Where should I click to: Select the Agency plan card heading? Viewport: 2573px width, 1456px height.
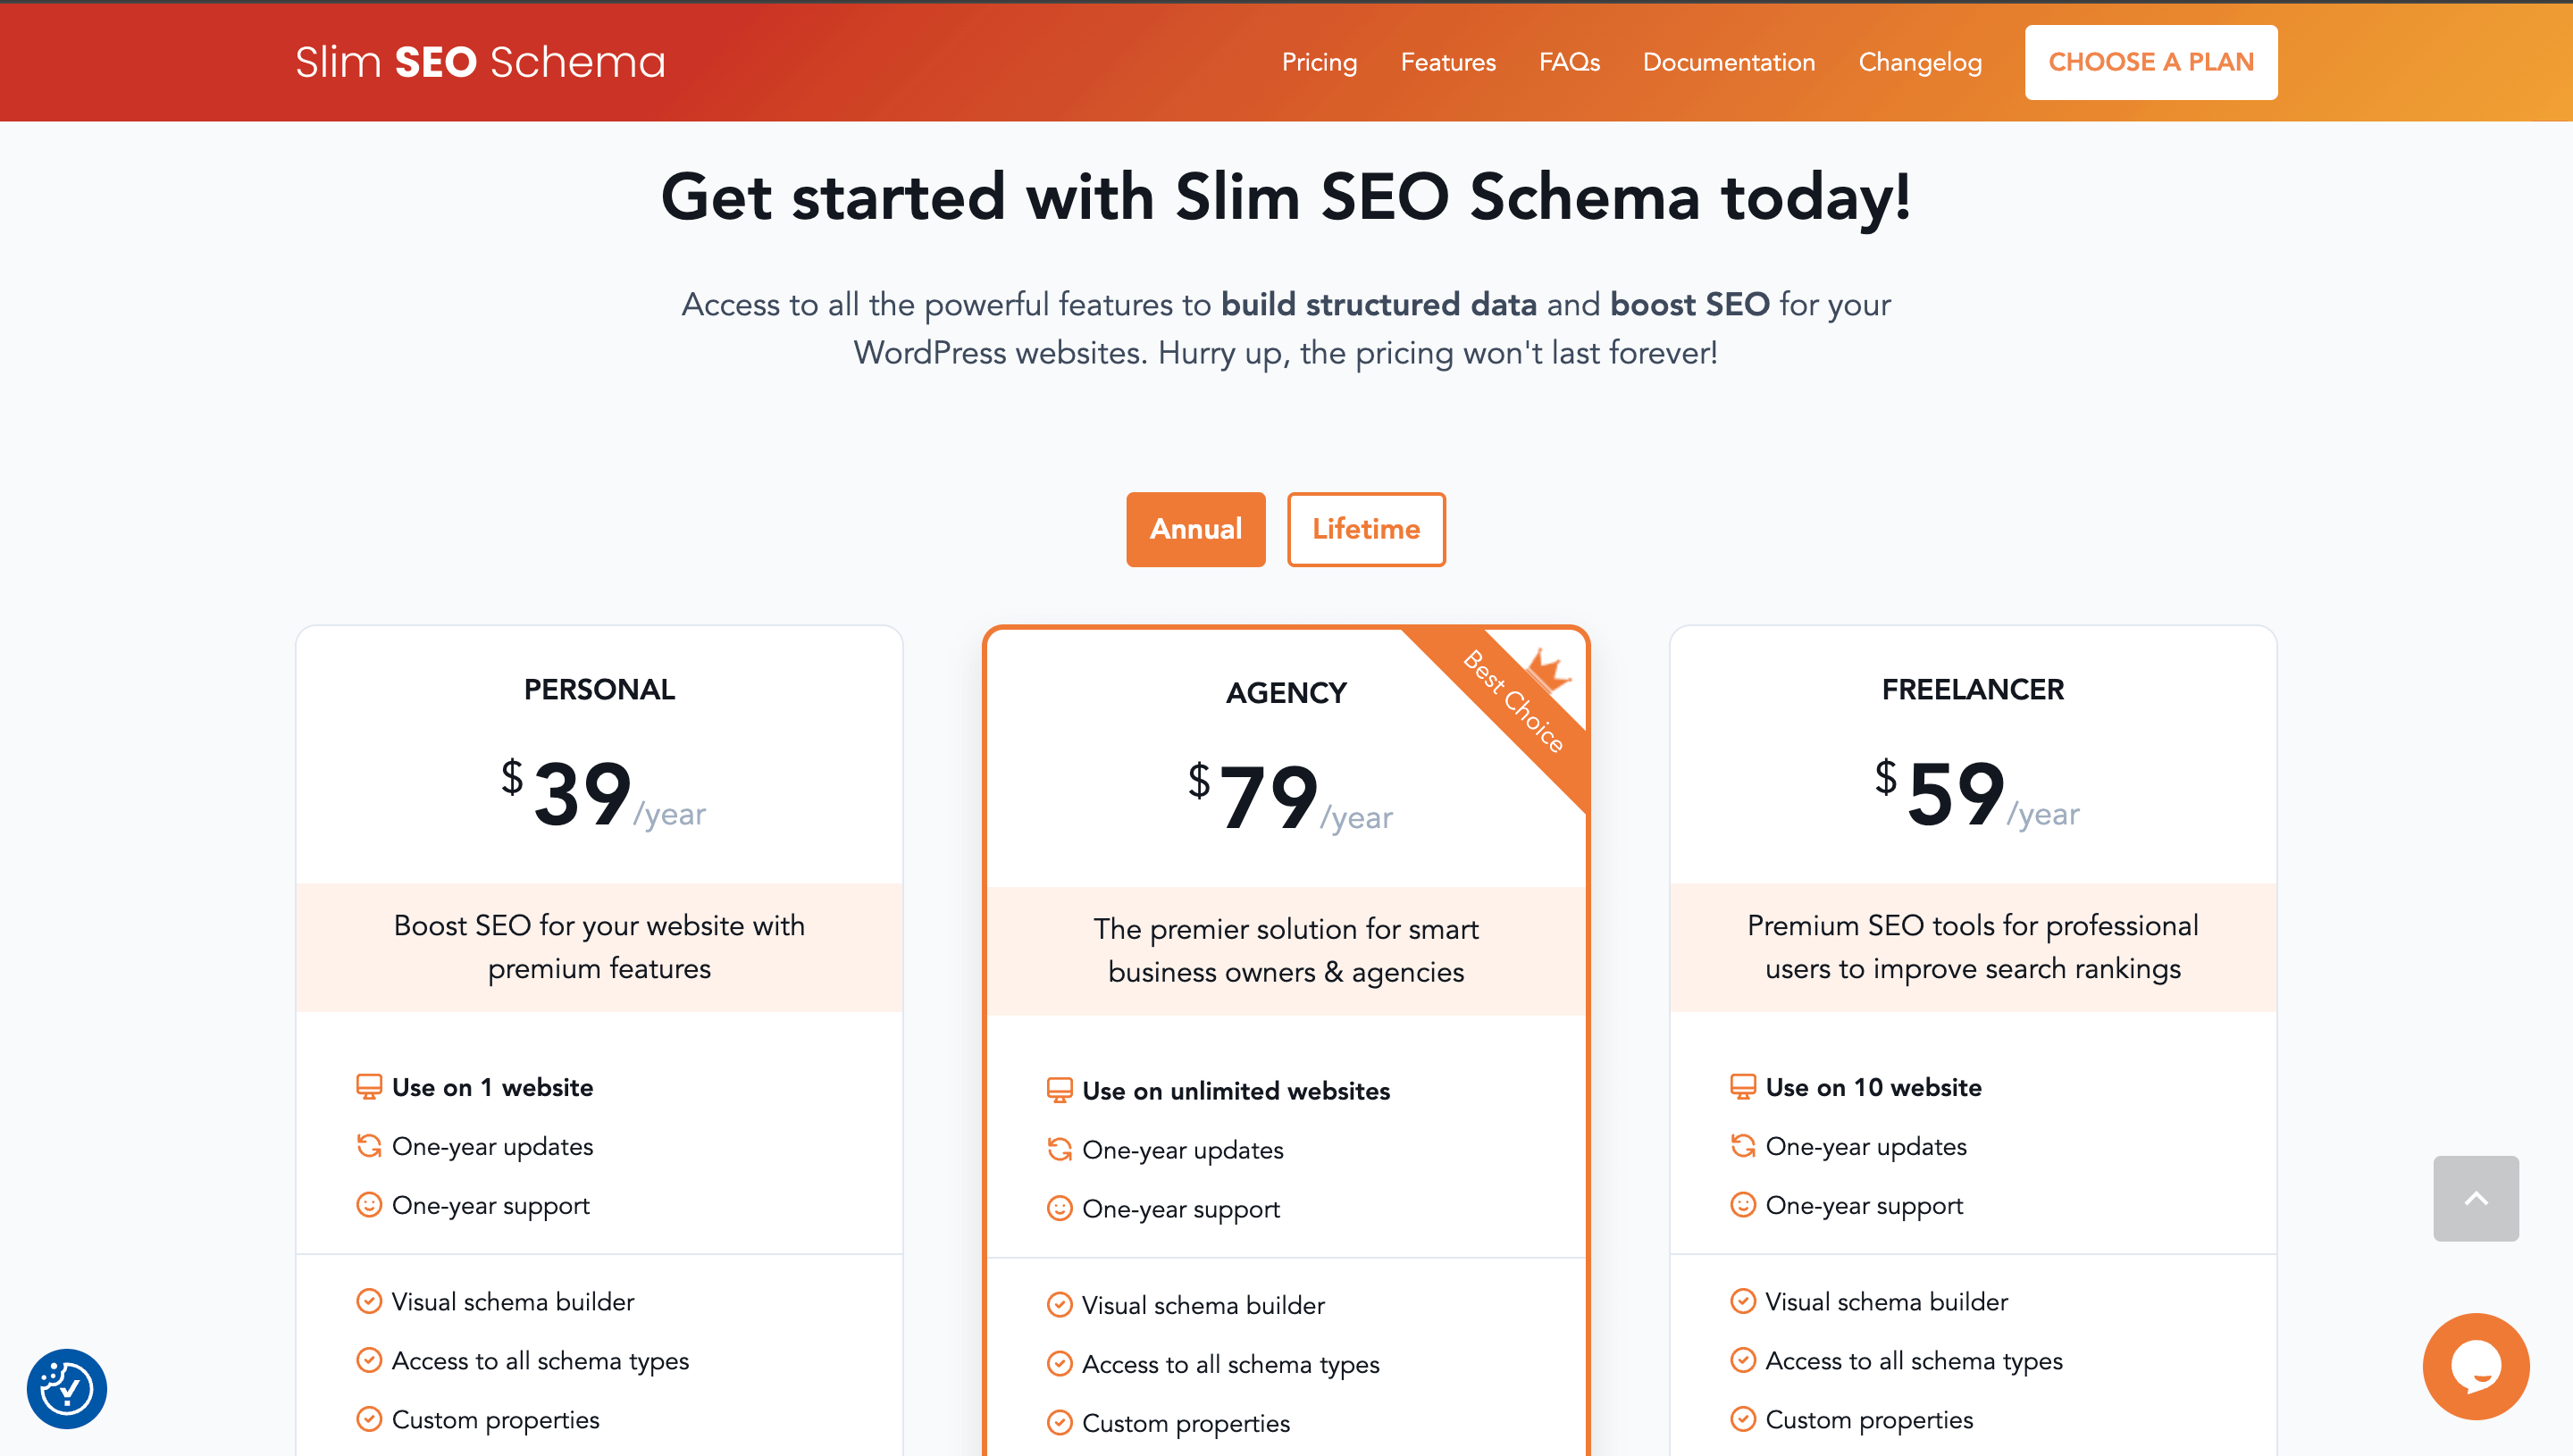1286,693
